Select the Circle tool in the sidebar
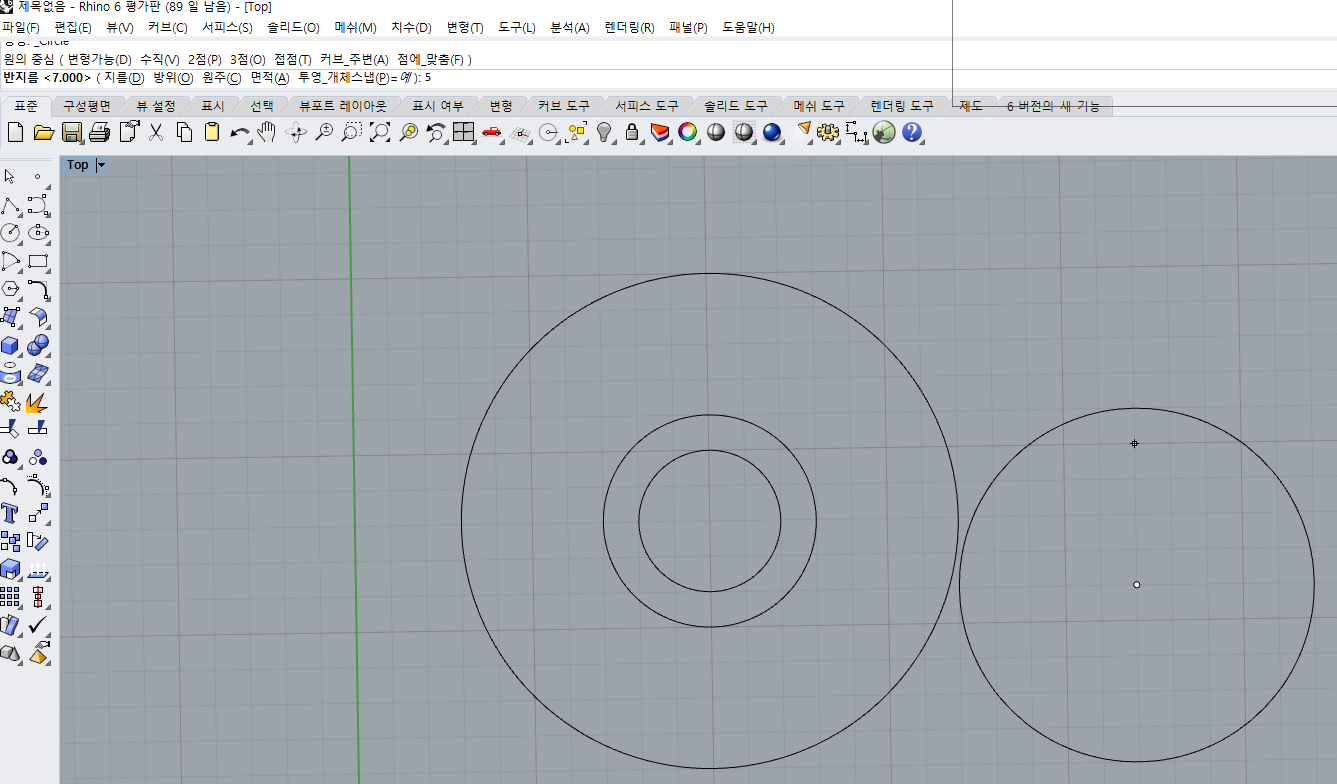This screenshot has height=784, width=1337. [x=10, y=233]
